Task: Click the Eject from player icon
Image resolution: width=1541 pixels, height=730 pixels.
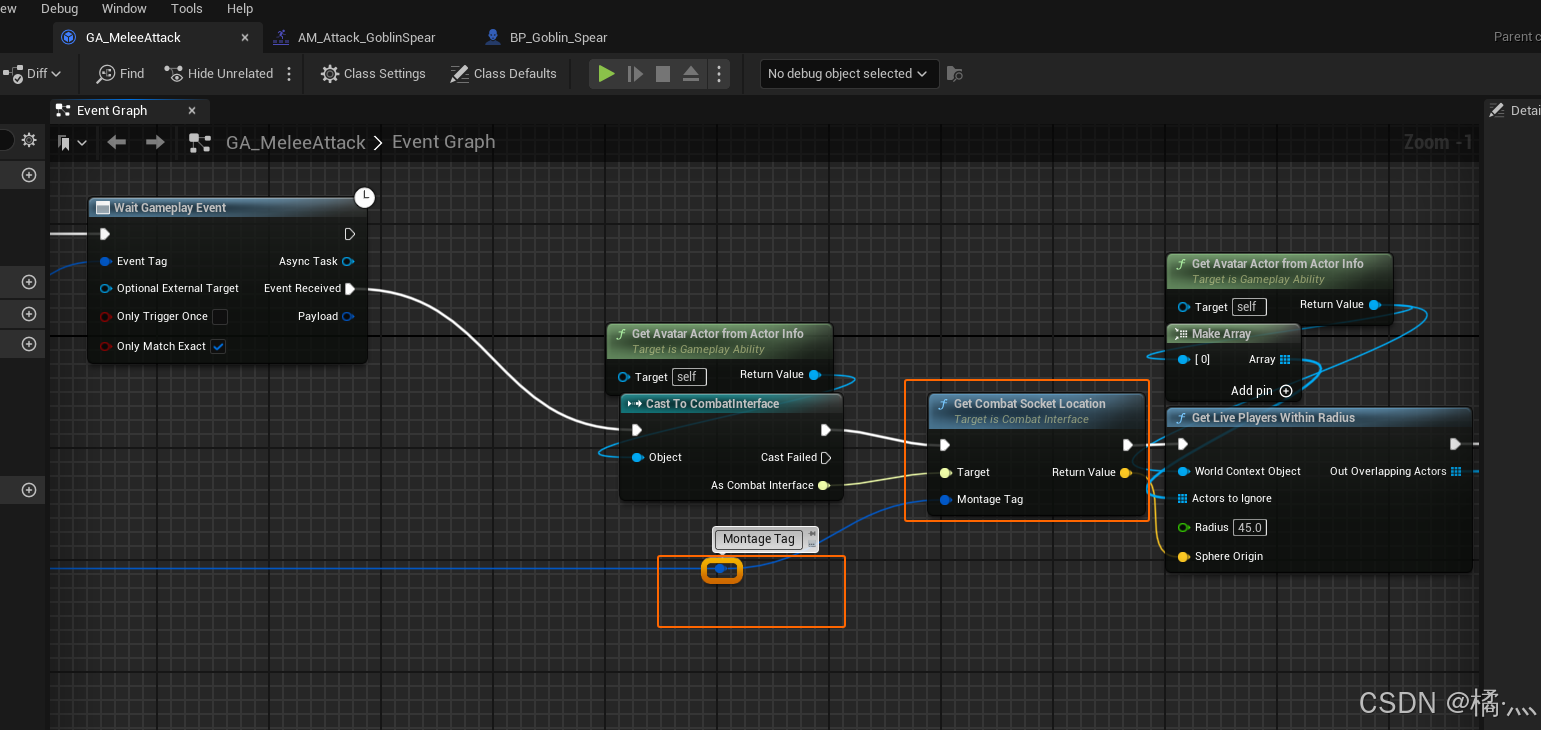Action: pyautogui.click(x=691, y=74)
